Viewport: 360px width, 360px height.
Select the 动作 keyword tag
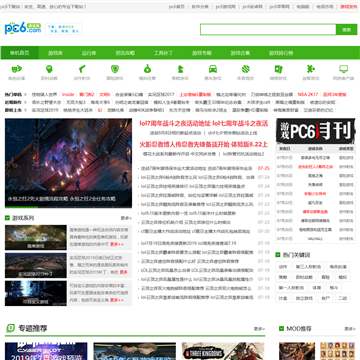pyautogui.click(x=283, y=267)
